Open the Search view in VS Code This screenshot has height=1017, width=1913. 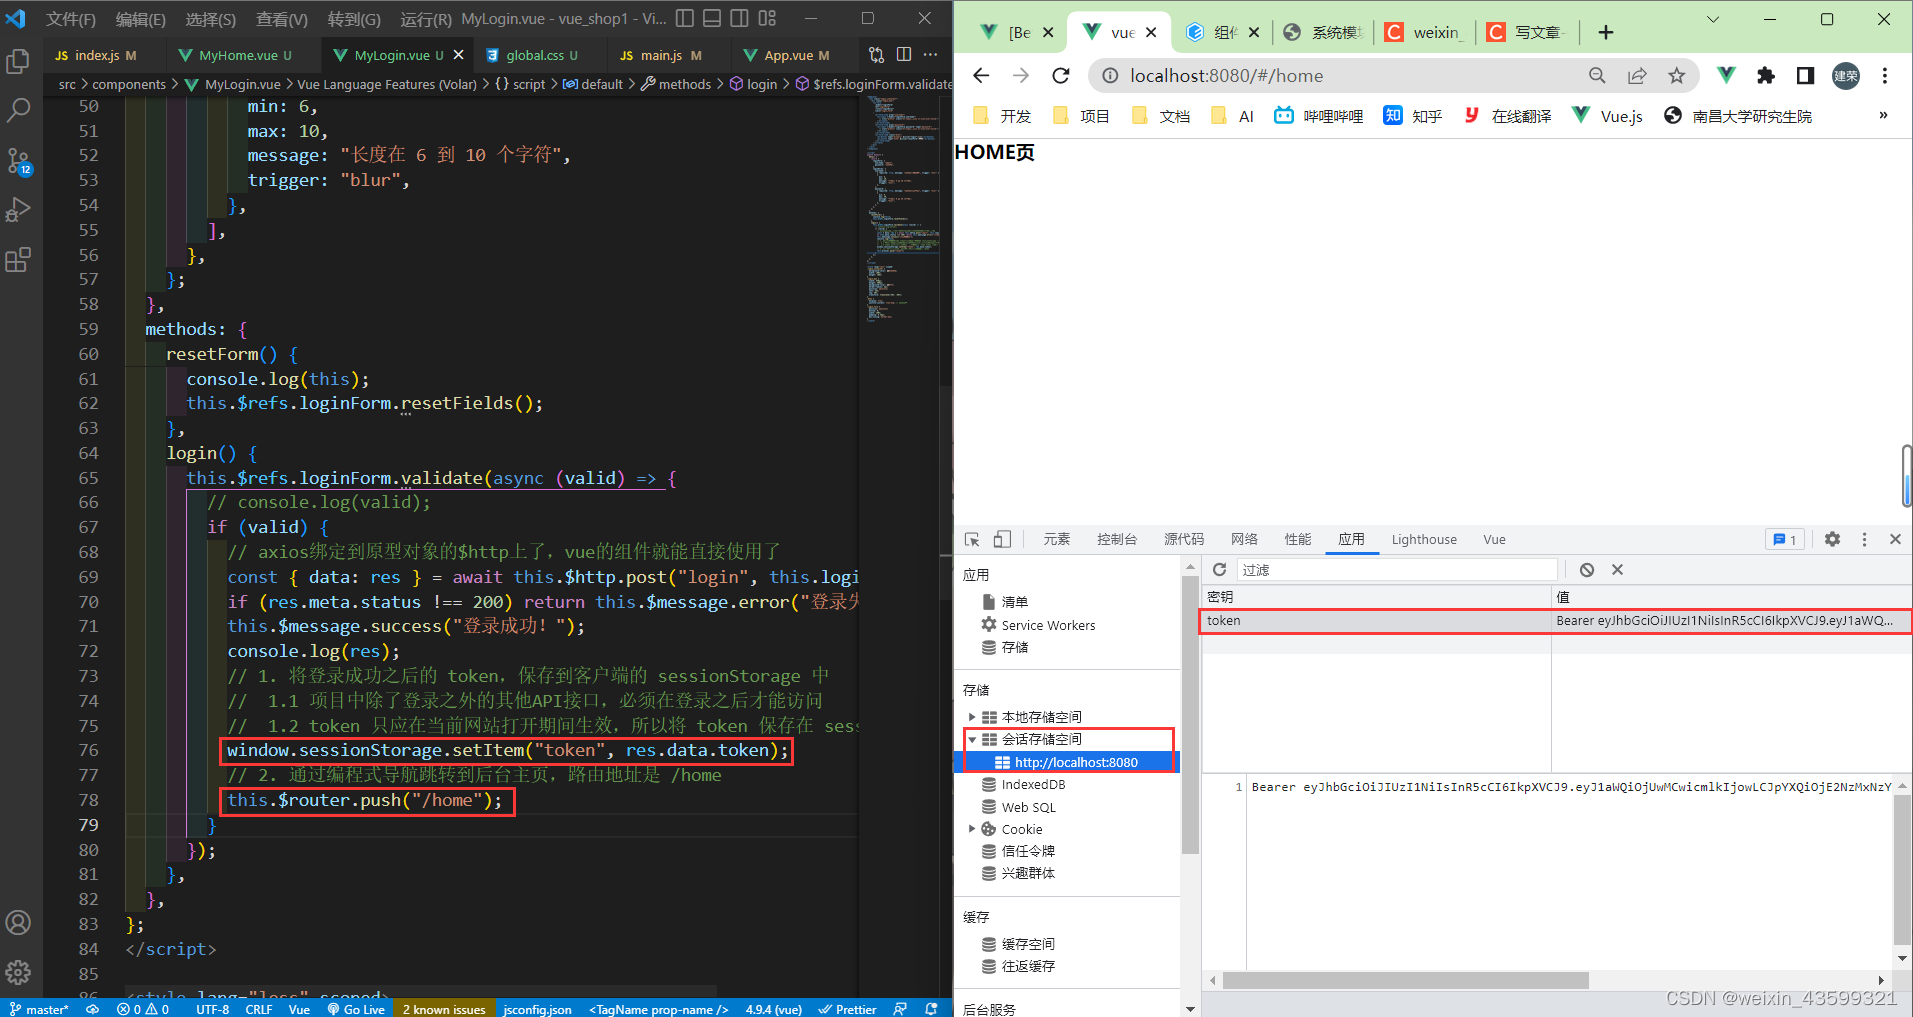18,110
